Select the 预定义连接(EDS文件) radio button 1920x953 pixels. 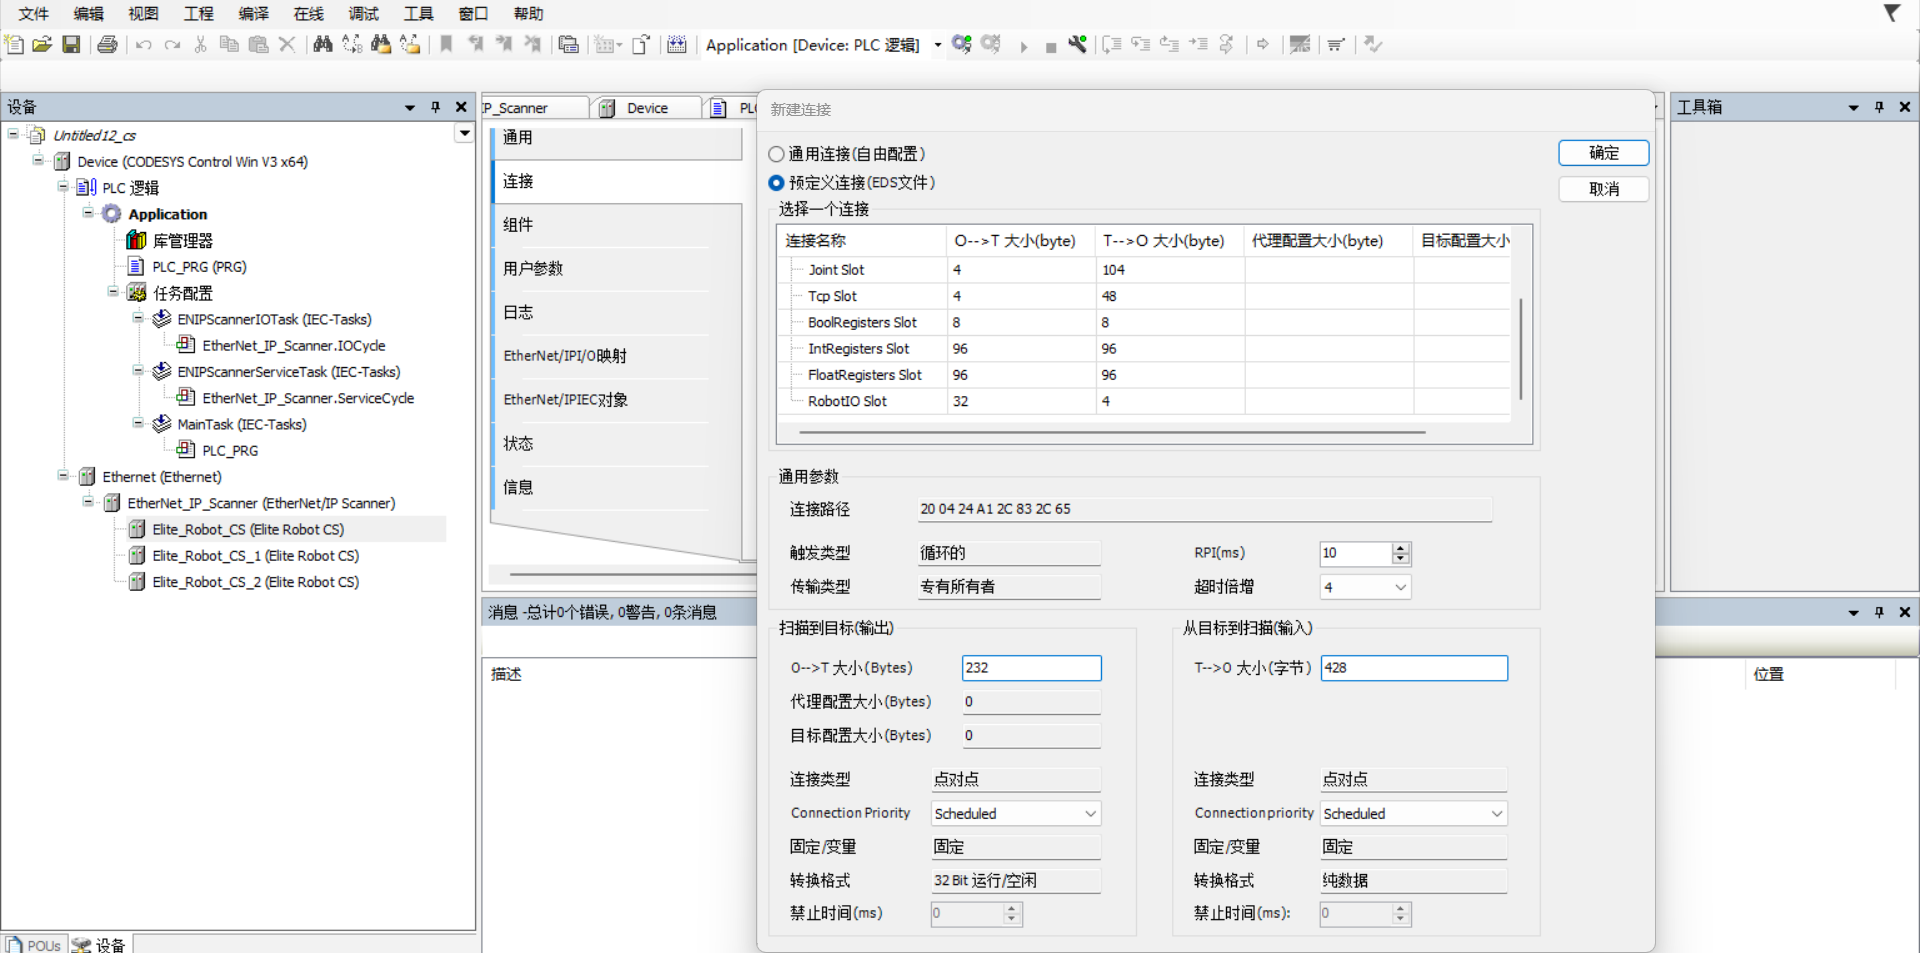coord(776,183)
